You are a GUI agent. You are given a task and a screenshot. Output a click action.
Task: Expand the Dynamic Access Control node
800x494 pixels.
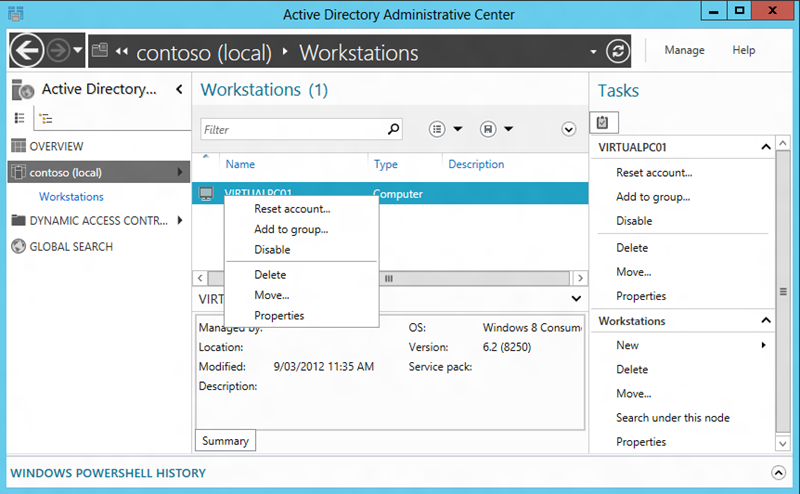[x=180, y=221]
